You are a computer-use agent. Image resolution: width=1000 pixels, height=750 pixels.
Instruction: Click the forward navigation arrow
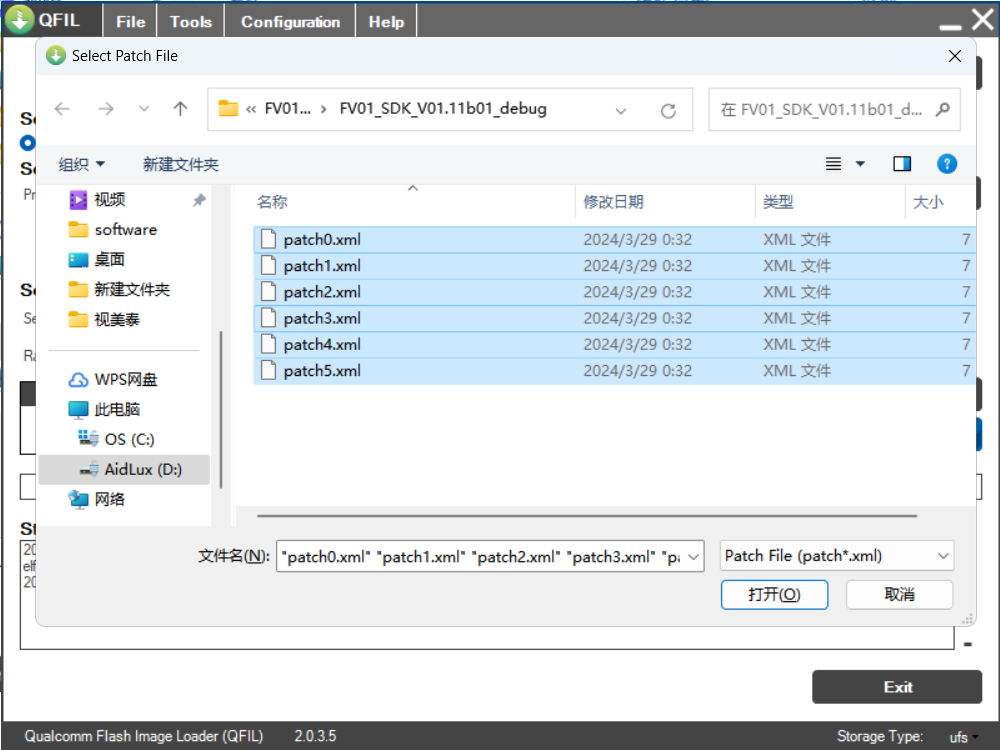click(106, 109)
